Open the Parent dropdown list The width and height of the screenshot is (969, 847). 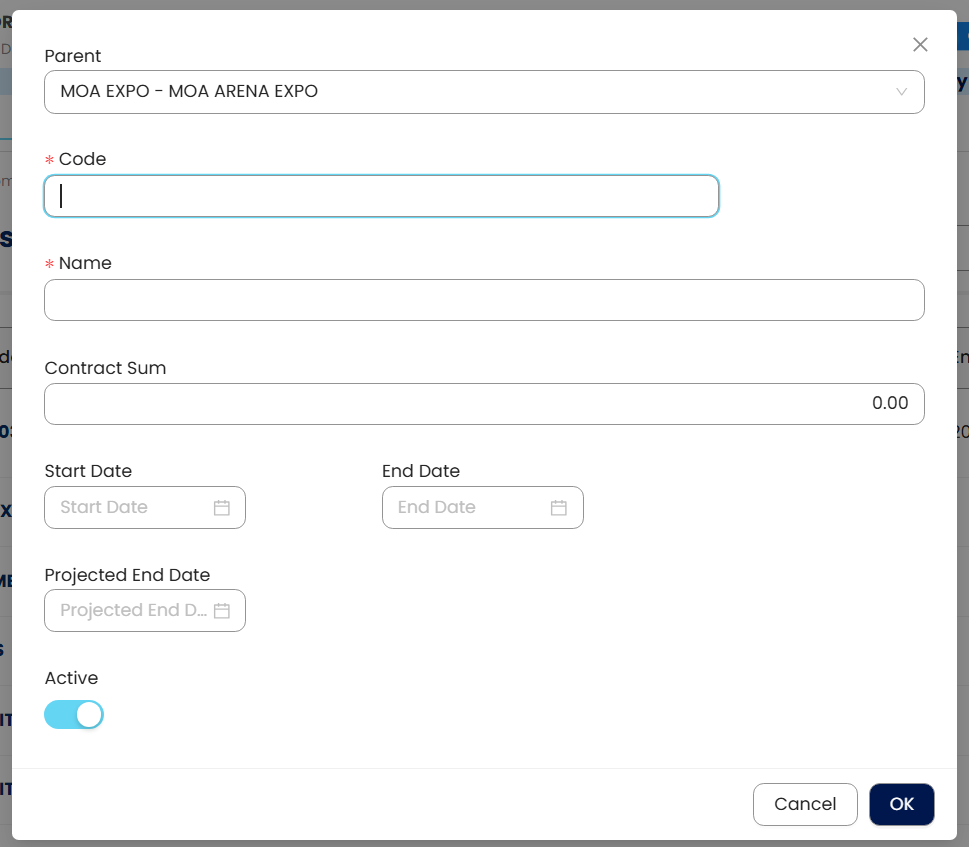(484, 92)
